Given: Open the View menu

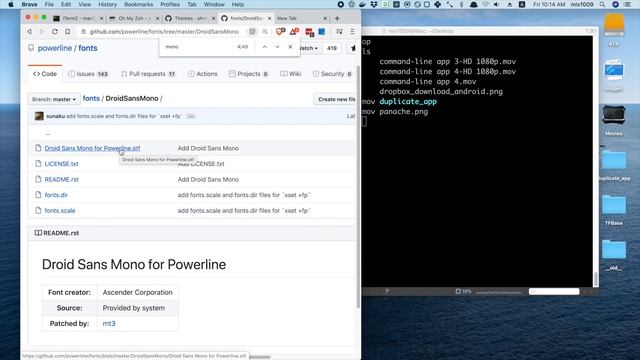Looking at the screenshot, I should pos(84,4).
